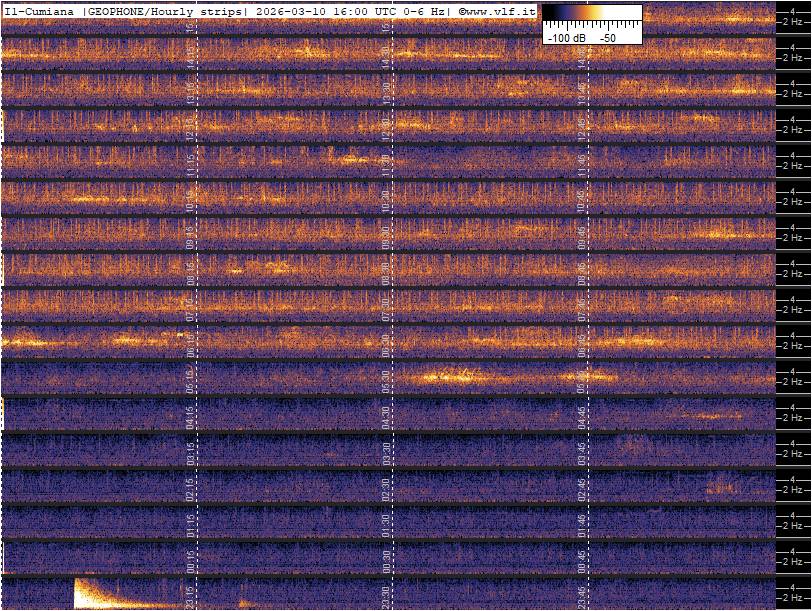
Task: Select the 02:45 time marker
Action: coord(581,486)
